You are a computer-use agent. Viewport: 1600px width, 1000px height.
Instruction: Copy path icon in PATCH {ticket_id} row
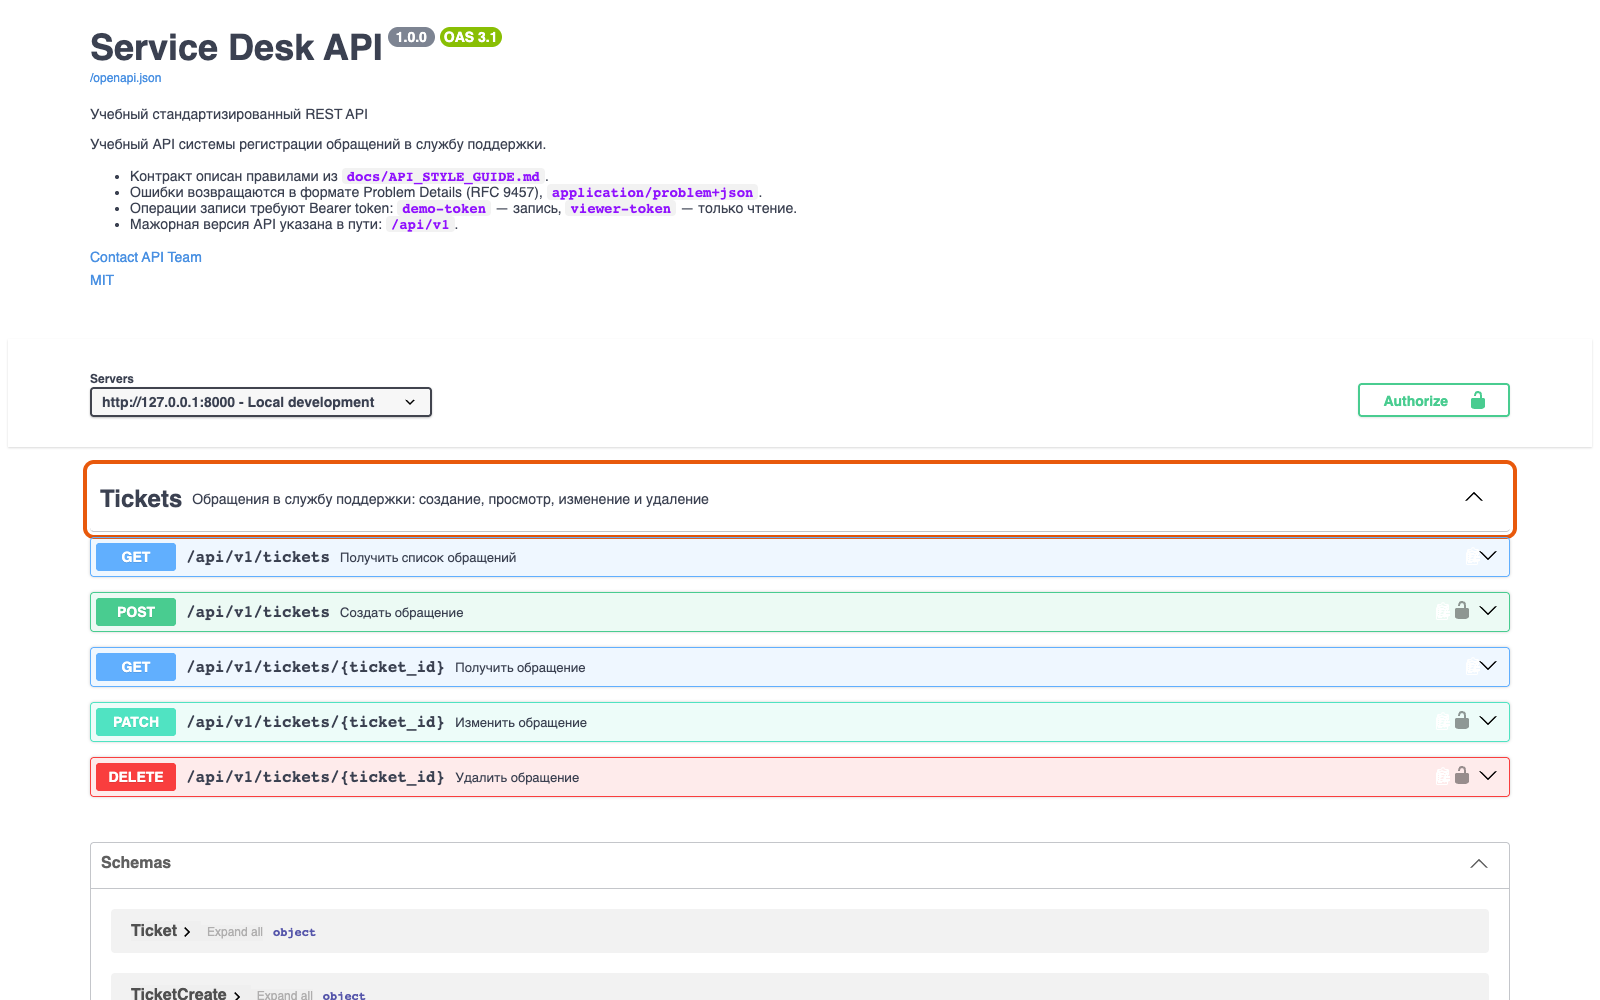(1443, 721)
